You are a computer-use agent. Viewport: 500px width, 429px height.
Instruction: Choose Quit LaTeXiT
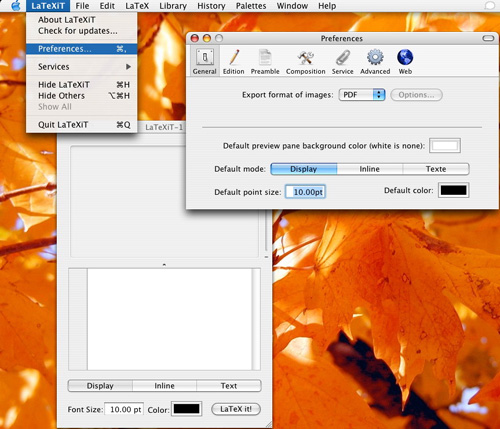coord(82,125)
